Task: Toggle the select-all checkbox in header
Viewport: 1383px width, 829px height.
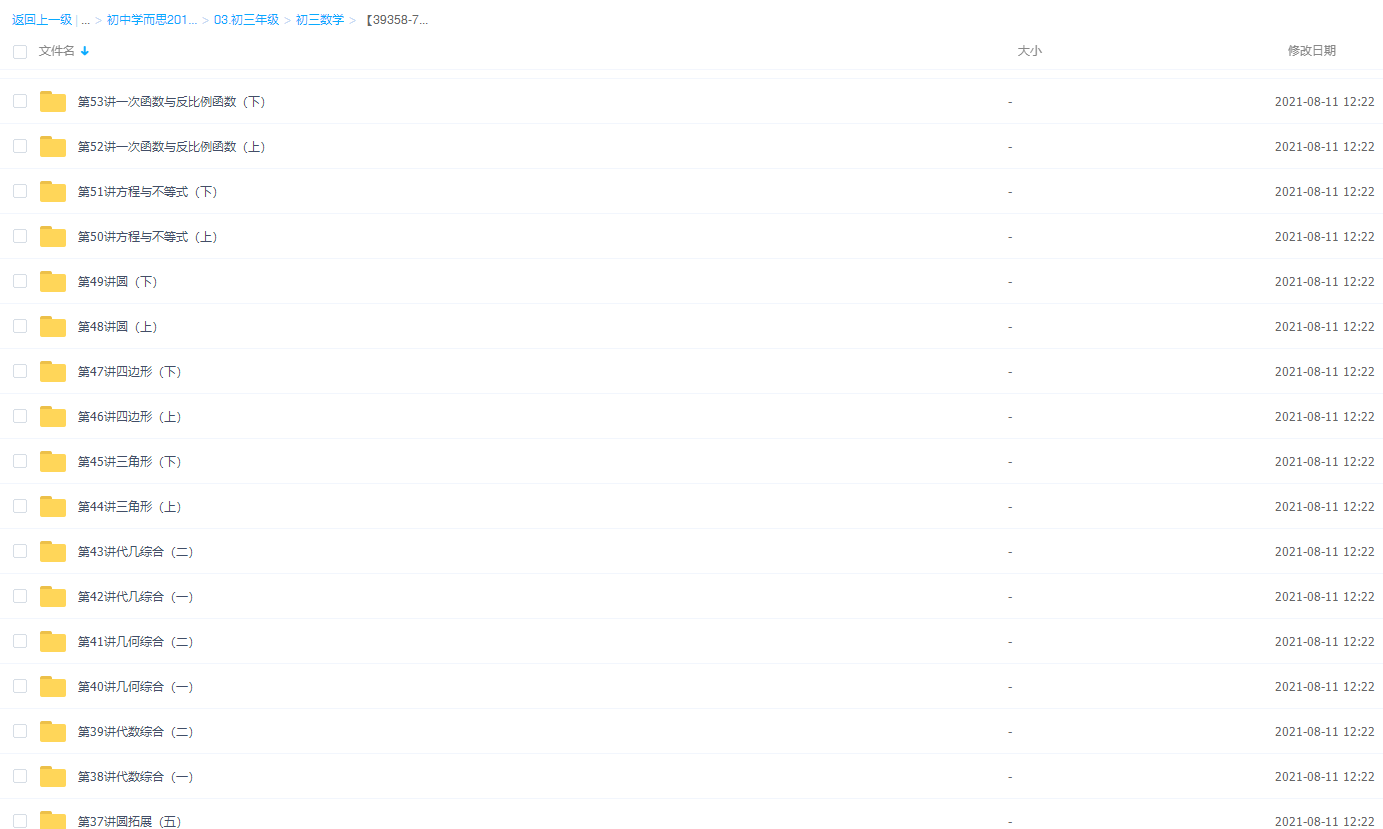Action: tap(20, 51)
